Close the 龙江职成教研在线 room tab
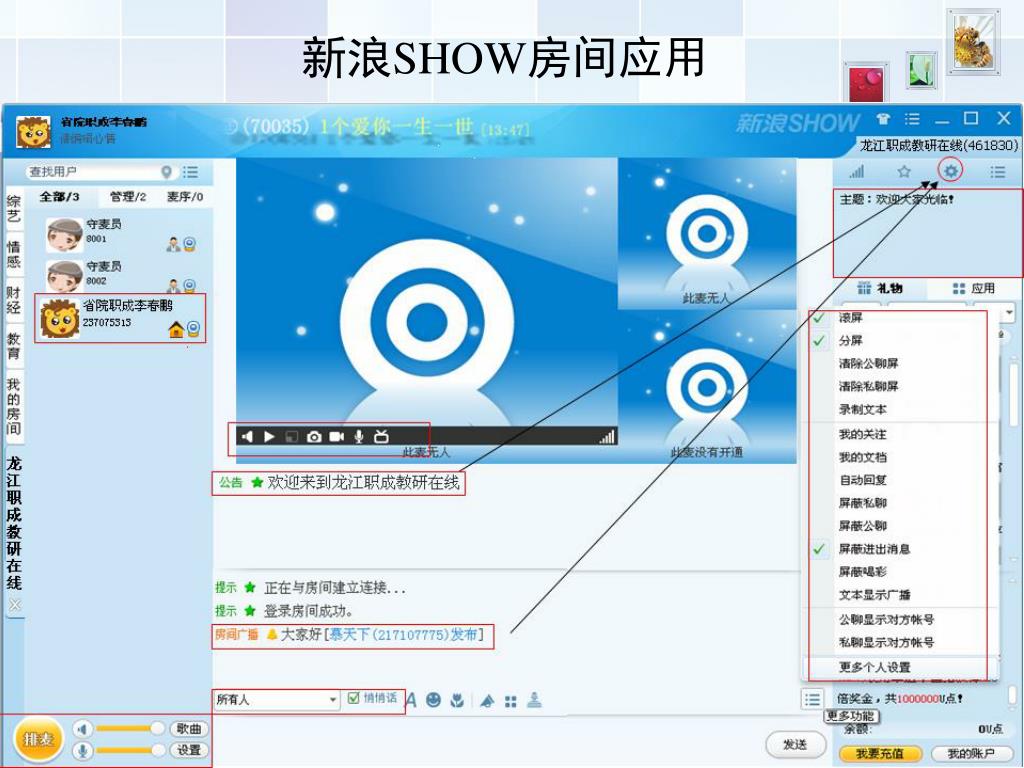The height and width of the screenshot is (768, 1024). coord(14,605)
